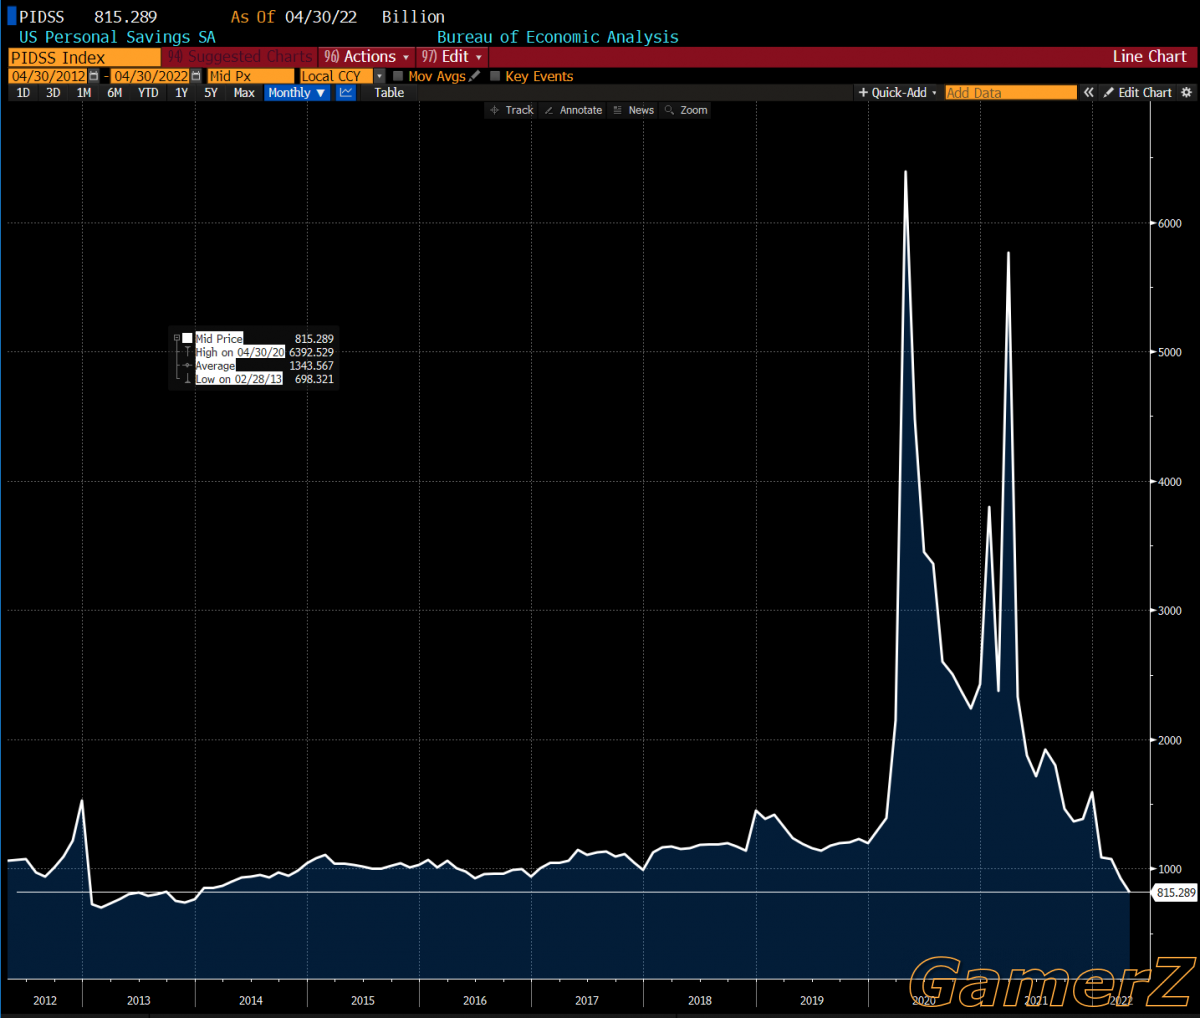Click the Add Data input field
The width and height of the screenshot is (1200, 1018).
[1011, 93]
